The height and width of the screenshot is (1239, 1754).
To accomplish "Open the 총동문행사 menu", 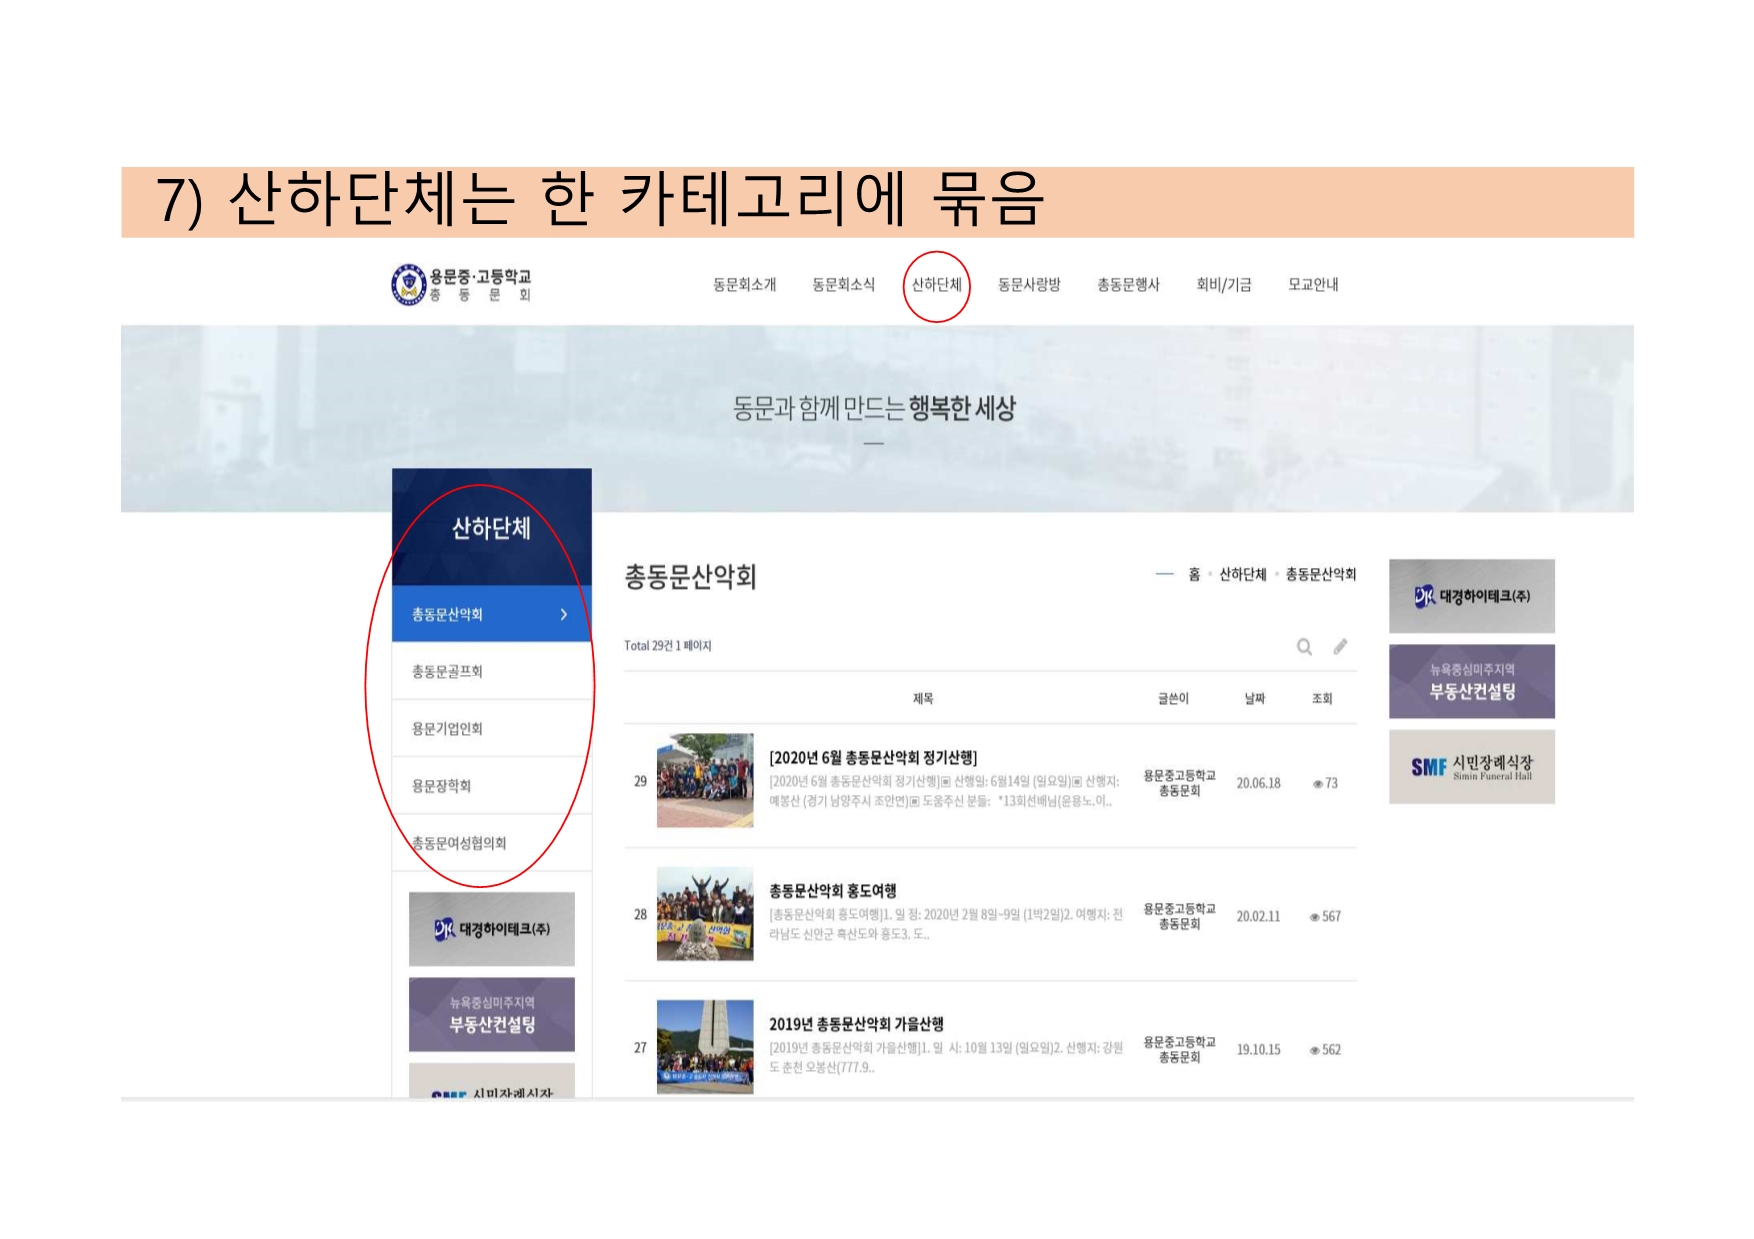I will point(1128,285).
